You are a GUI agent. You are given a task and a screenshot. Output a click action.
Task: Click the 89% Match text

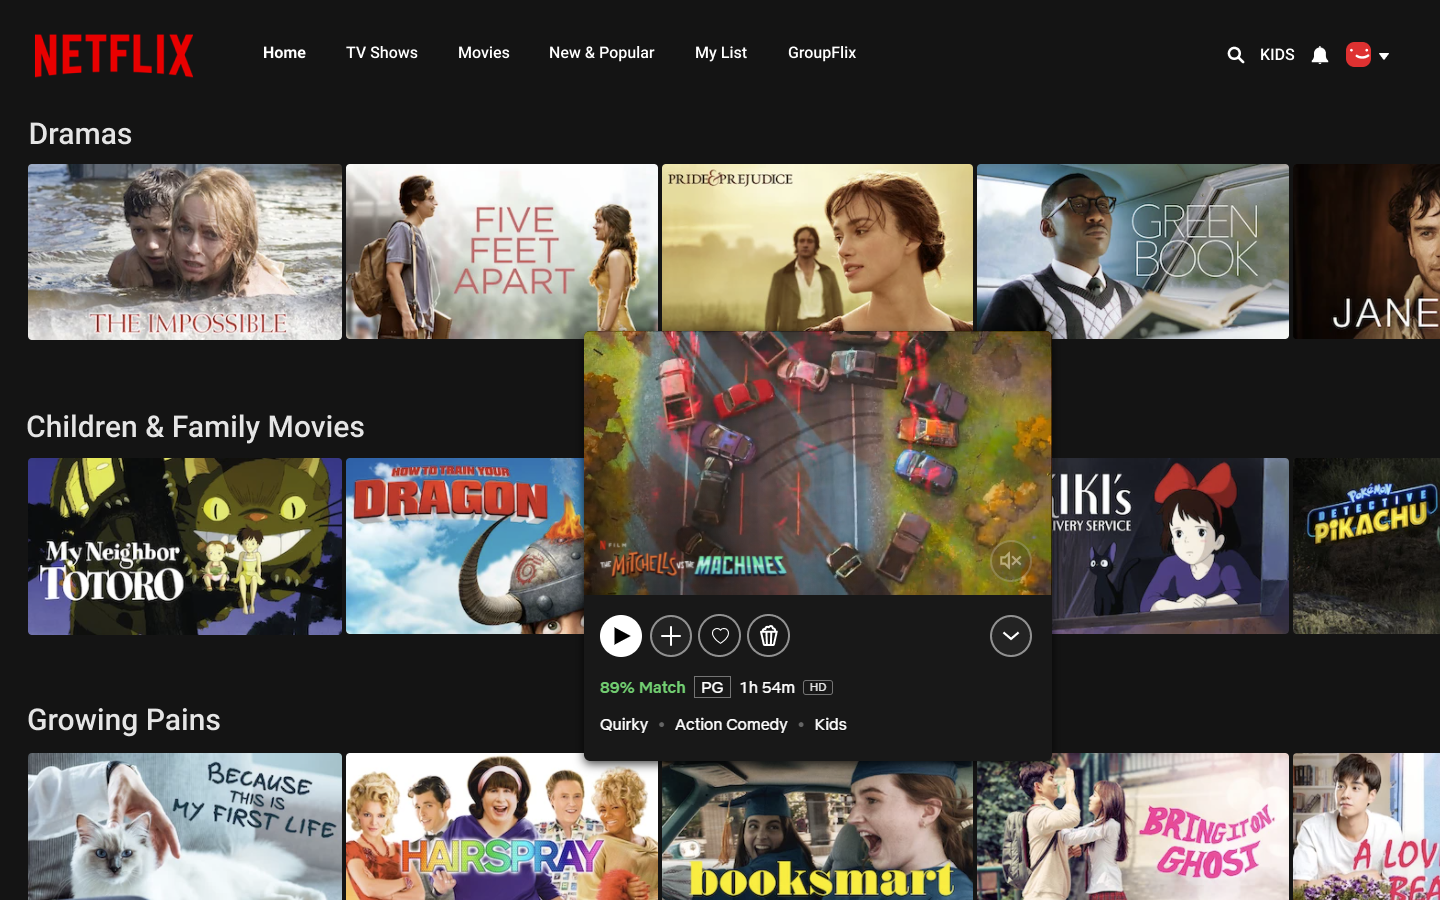(x=642, y=688)
